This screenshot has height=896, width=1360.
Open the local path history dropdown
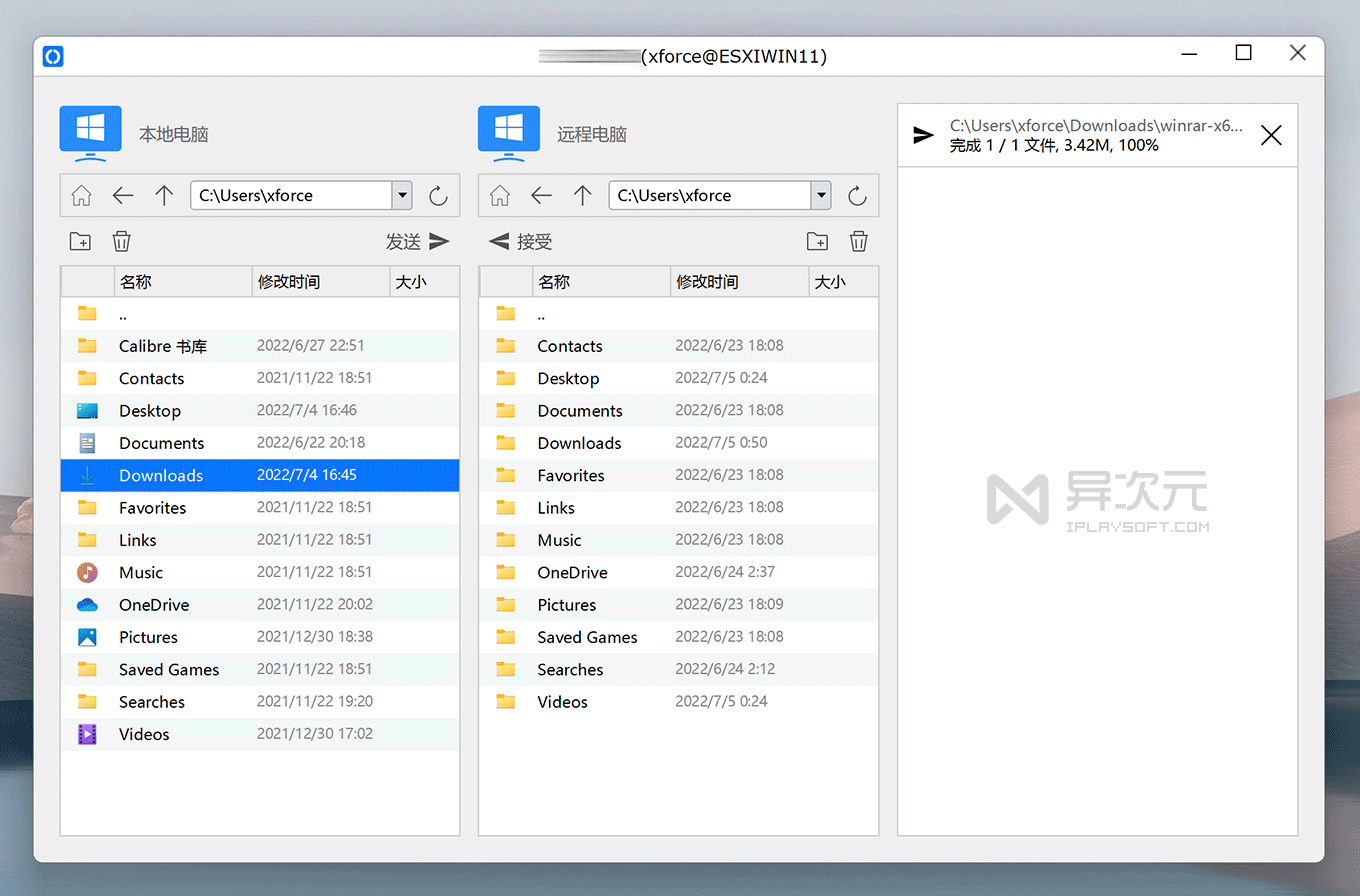click(x=402, y=195)
